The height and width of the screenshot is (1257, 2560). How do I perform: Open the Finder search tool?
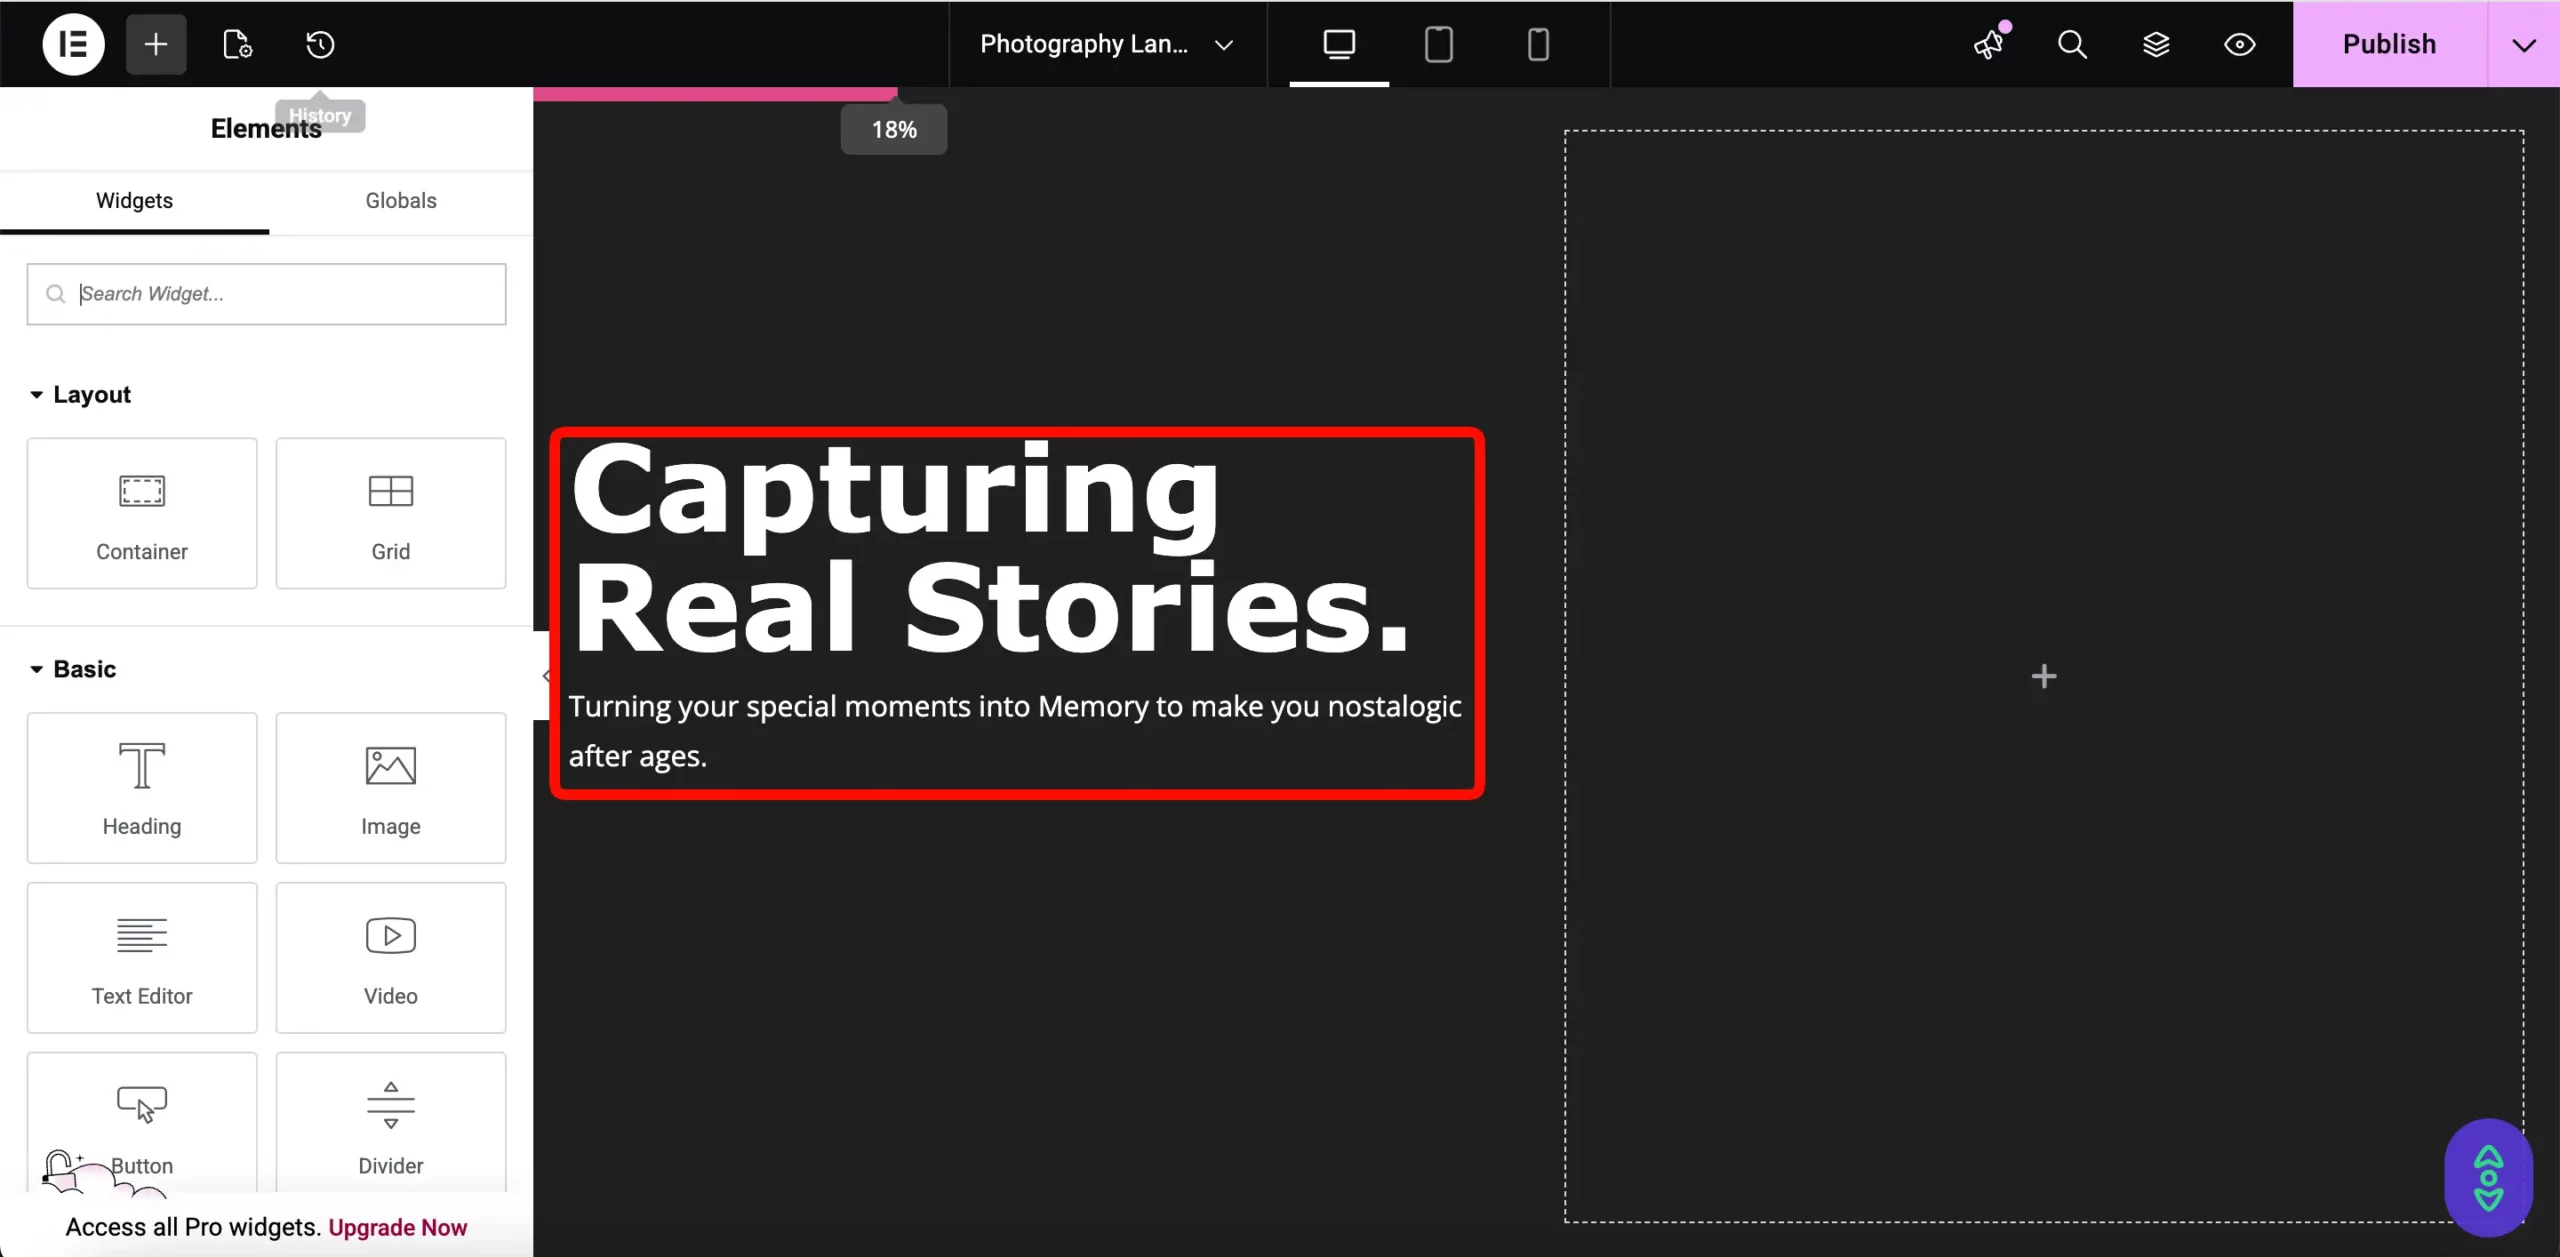click(2072, 44)
